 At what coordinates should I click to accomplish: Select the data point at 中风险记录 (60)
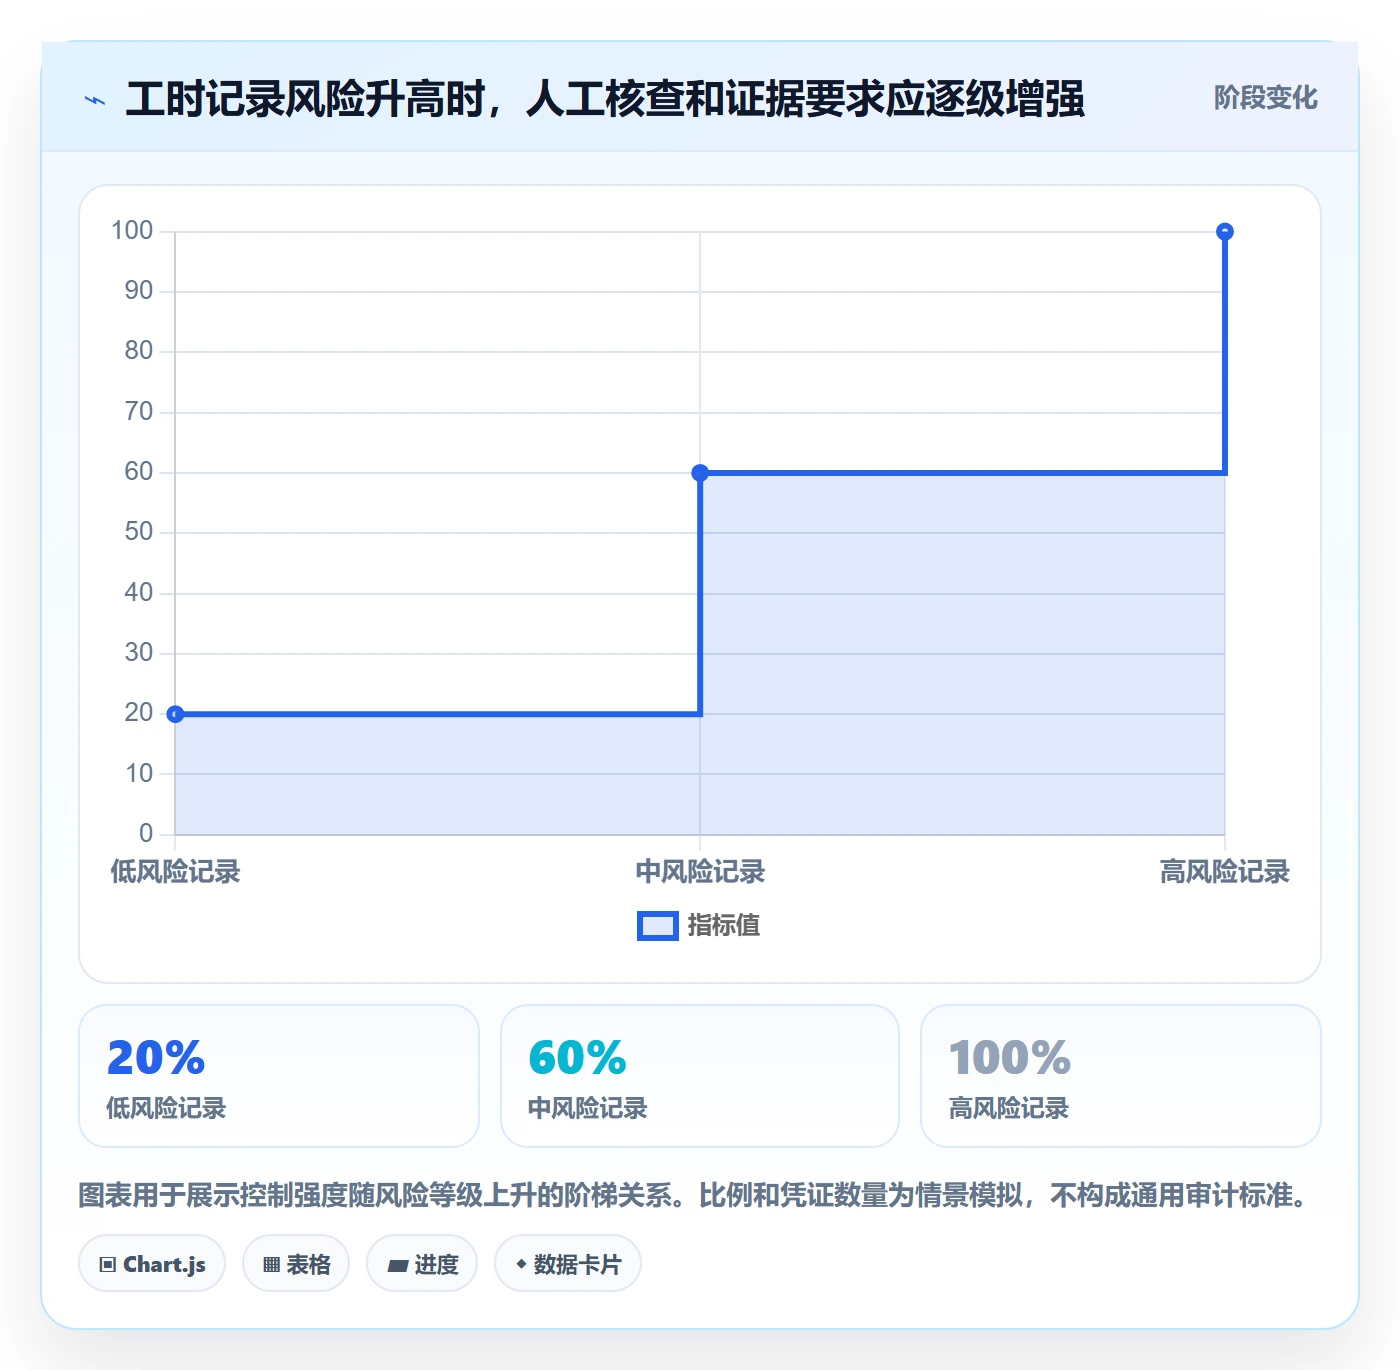click(700, 473)
